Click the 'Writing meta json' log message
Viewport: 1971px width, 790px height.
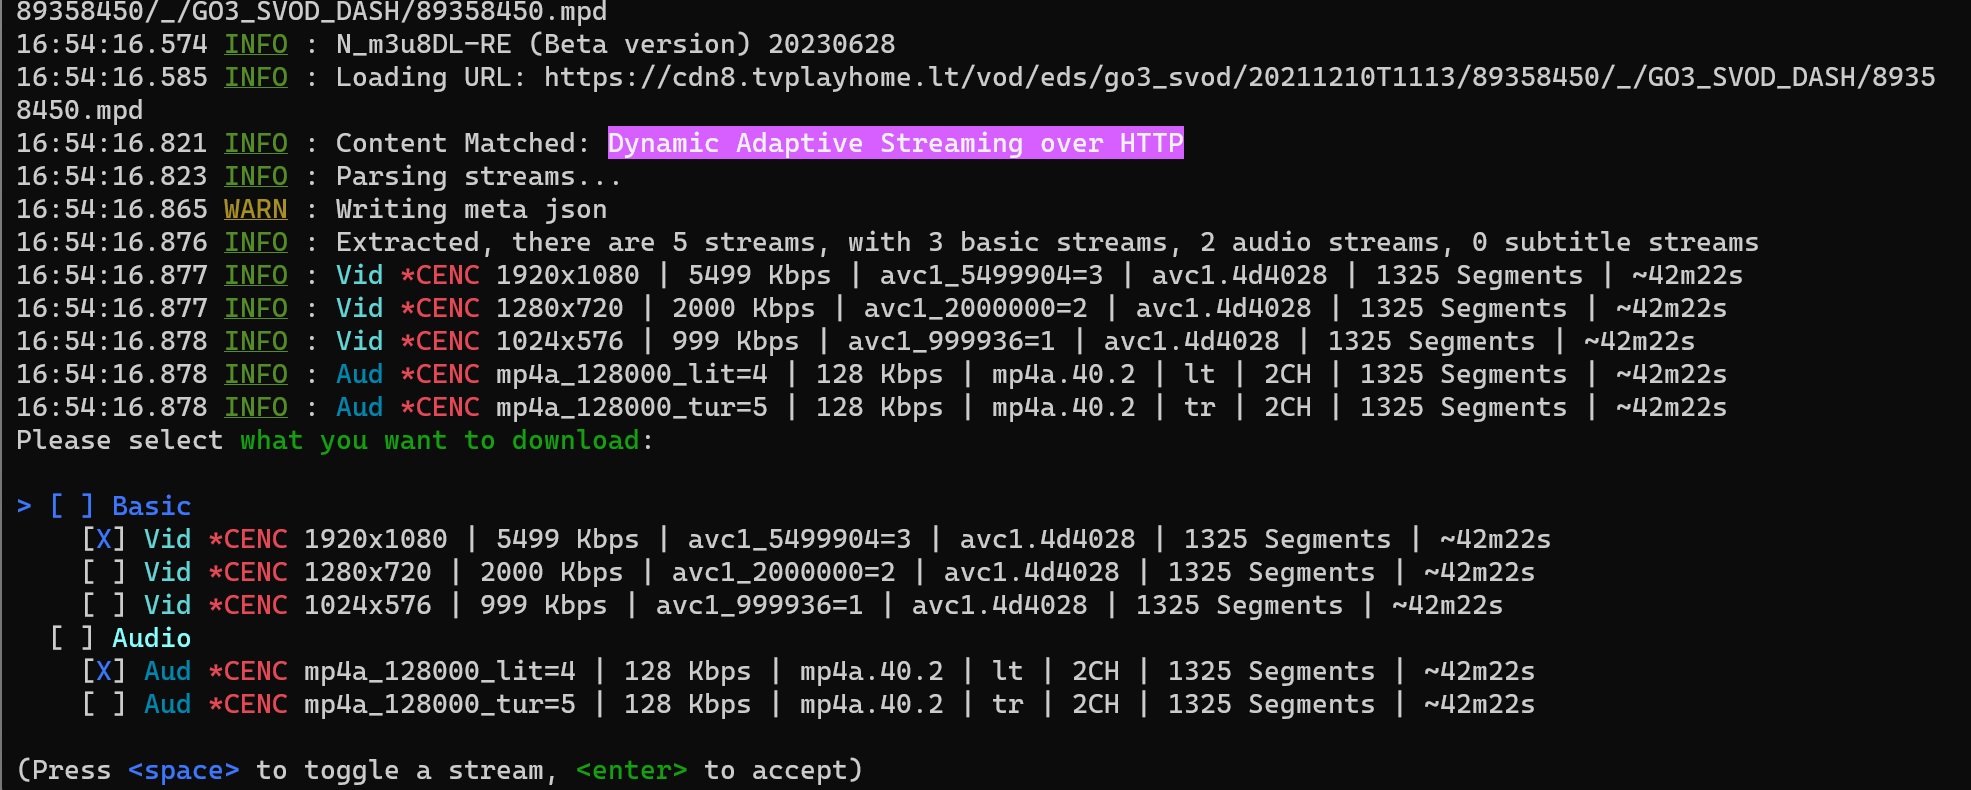[x=471, y=209]
